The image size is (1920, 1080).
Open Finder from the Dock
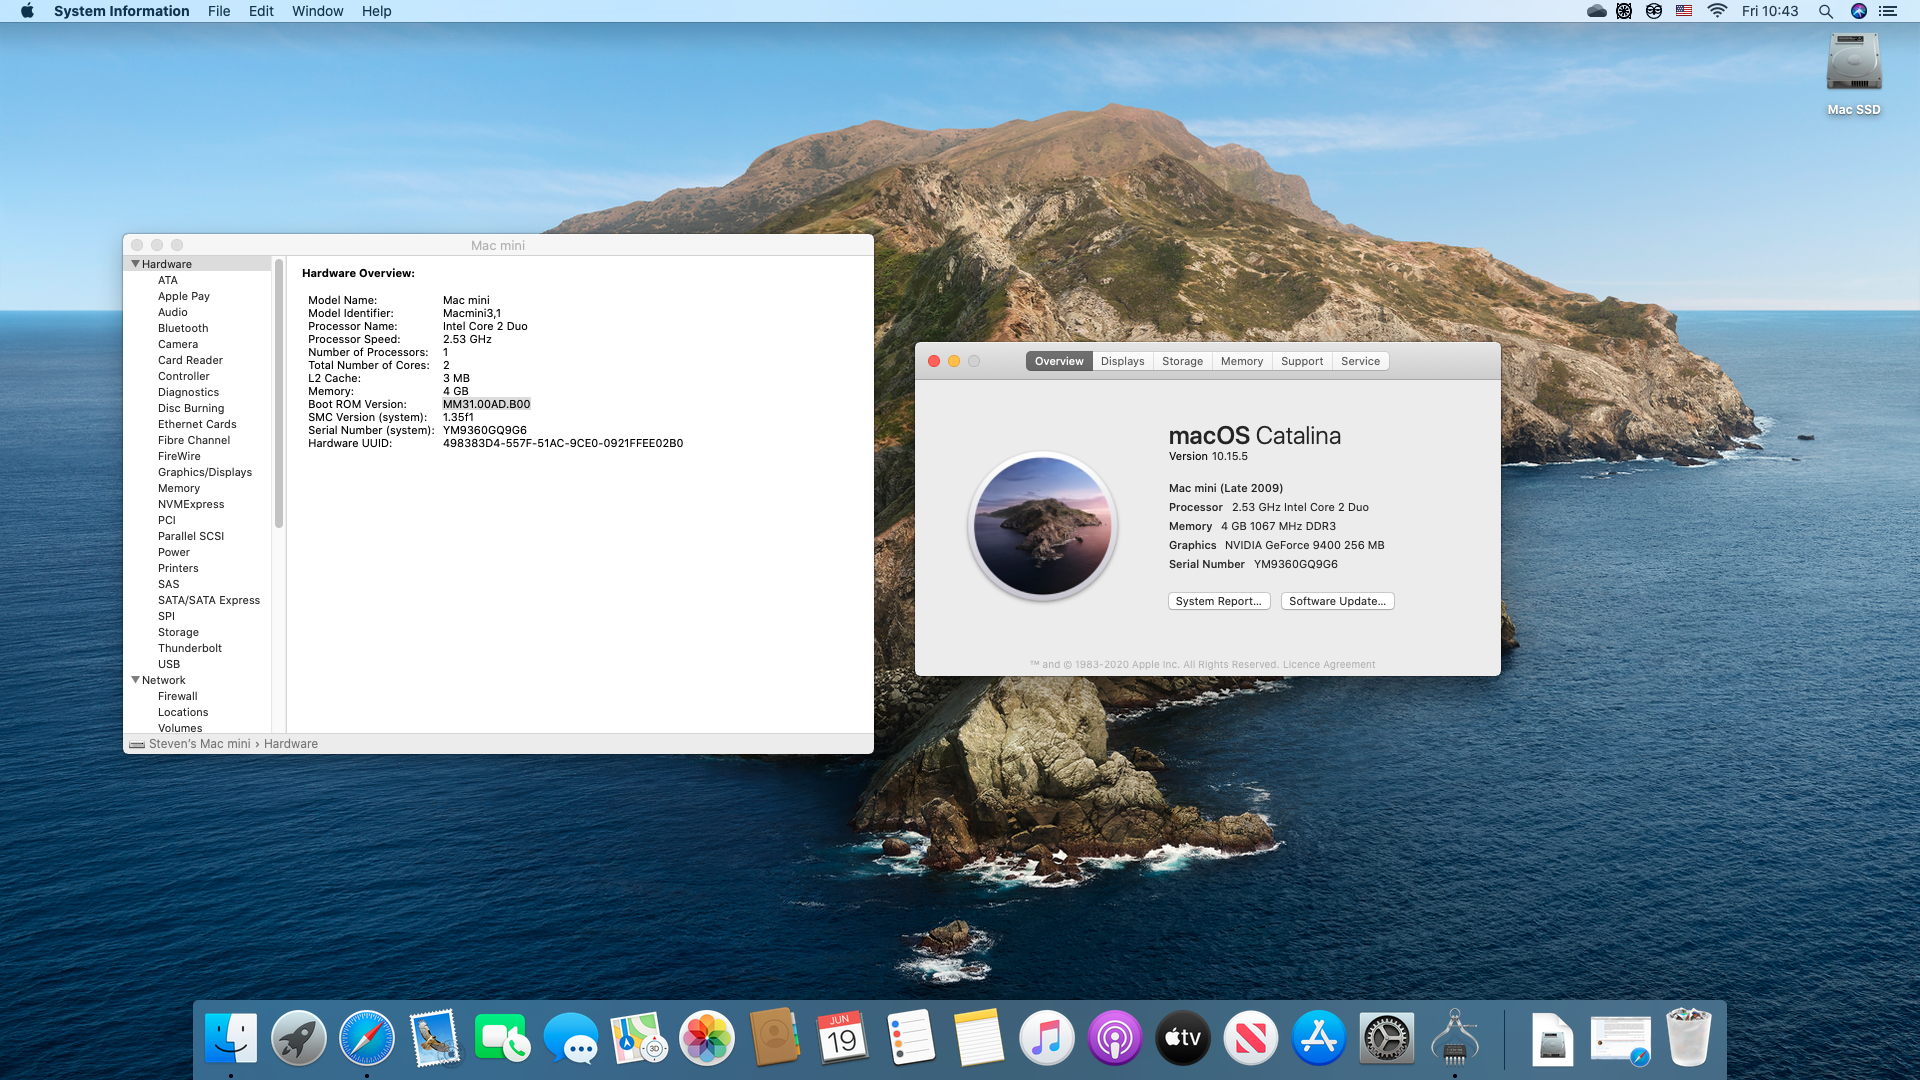click(x=231, y=1038)
